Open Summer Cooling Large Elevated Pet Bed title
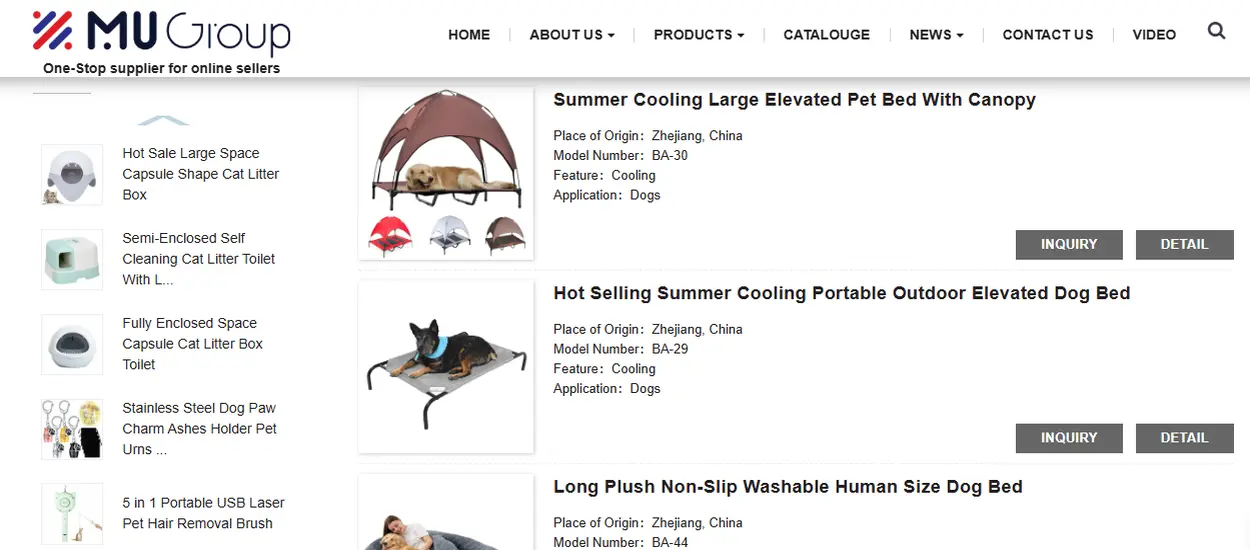1250x550 pixels. coord(794,100)
